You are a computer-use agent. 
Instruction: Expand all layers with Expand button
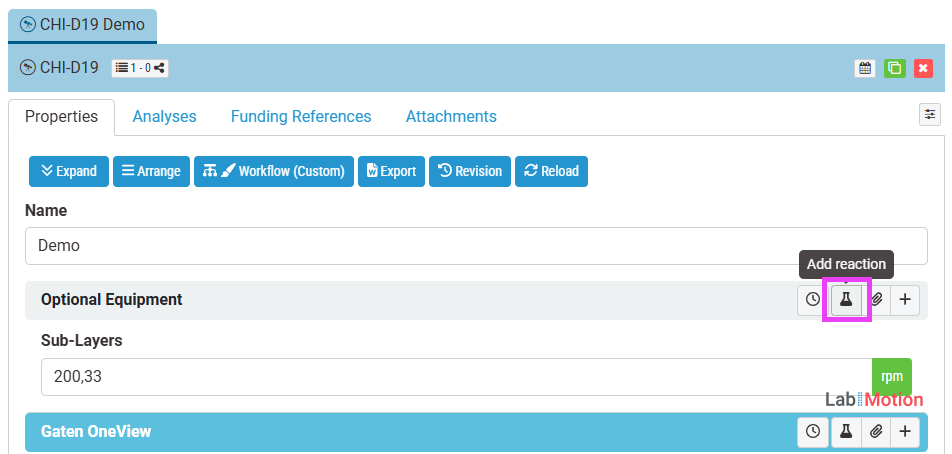pyautogui.click(x=68, y=171)
